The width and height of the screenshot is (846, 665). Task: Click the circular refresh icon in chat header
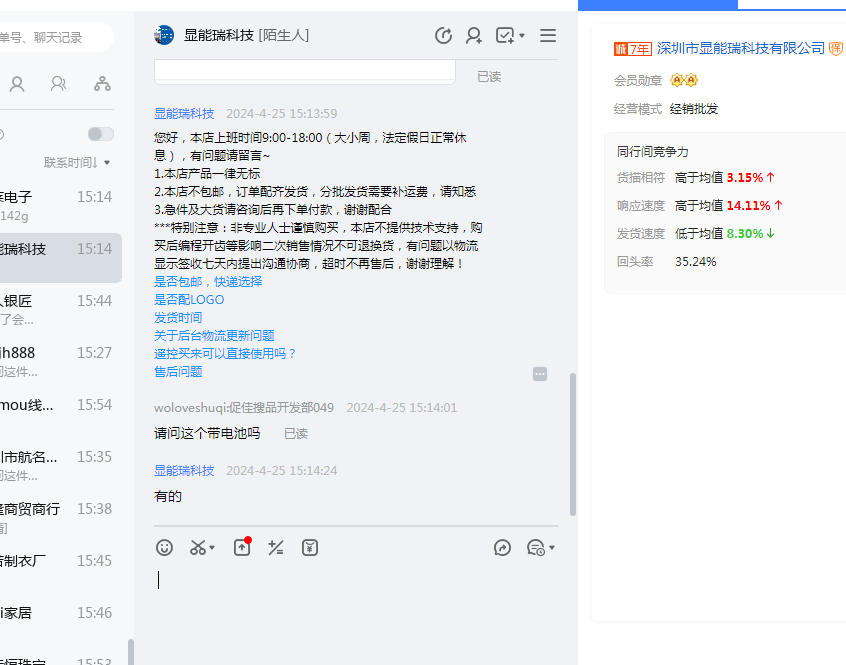(x=443, y=36)
